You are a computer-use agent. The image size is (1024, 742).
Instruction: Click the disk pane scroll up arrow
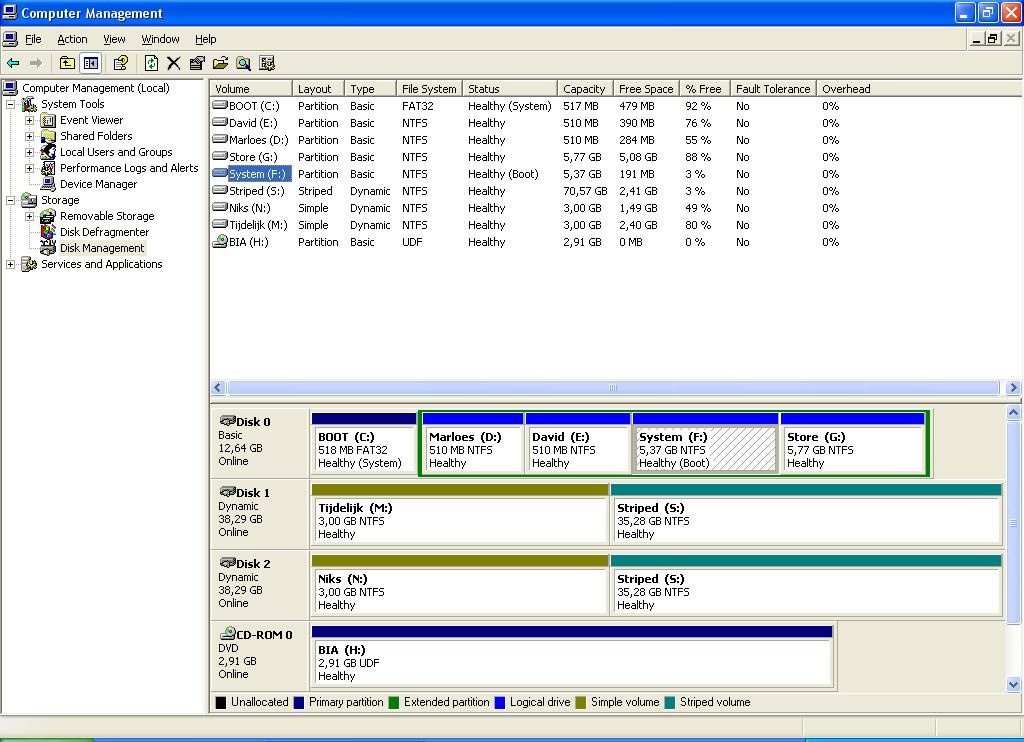tap(1013, 412)
